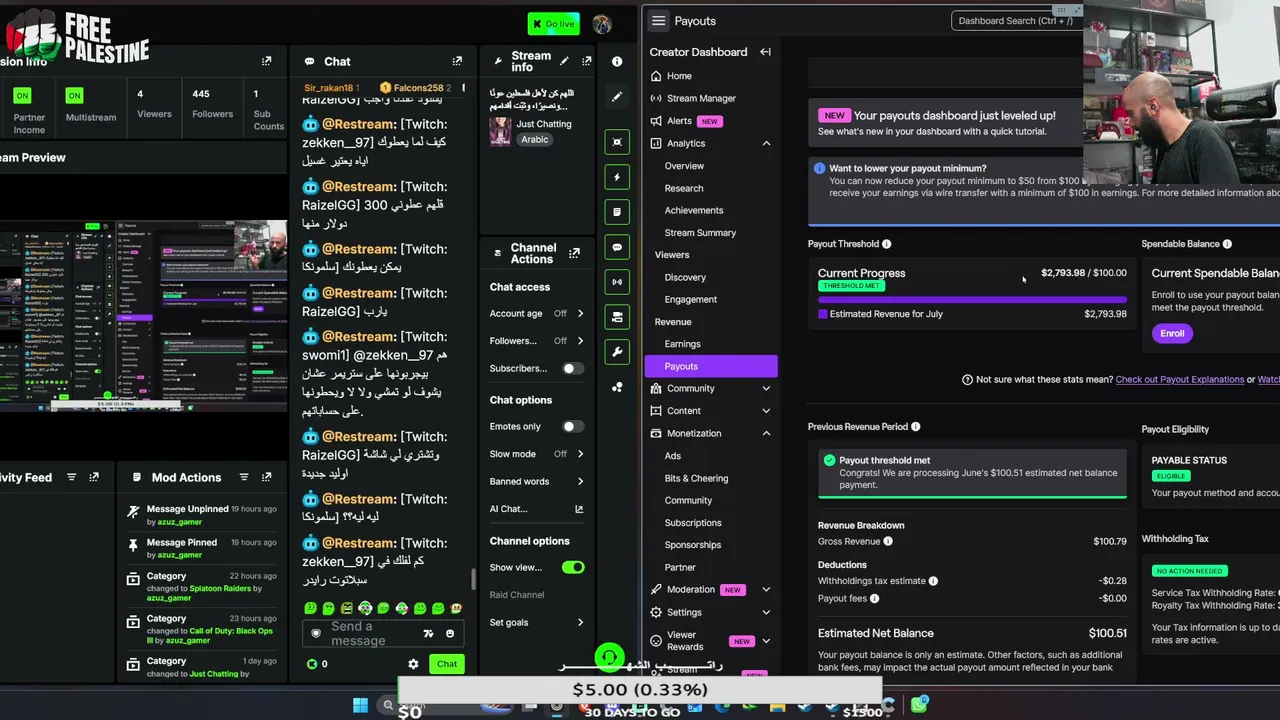Open the emote picker in chat box

(x=450, y=633)
